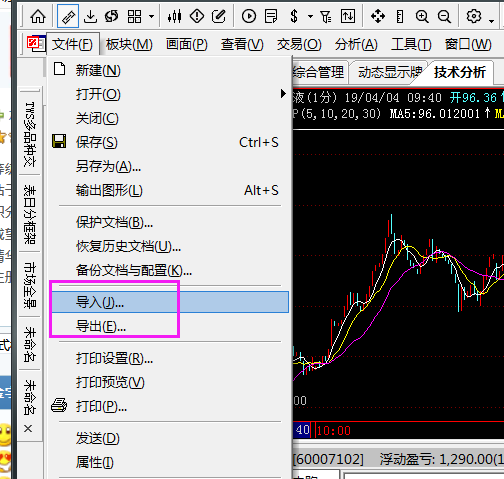The height and width of the screenshot is (479, 504).
Task: Choose 输出图形(L) menu entry
Action: [169, 190]
